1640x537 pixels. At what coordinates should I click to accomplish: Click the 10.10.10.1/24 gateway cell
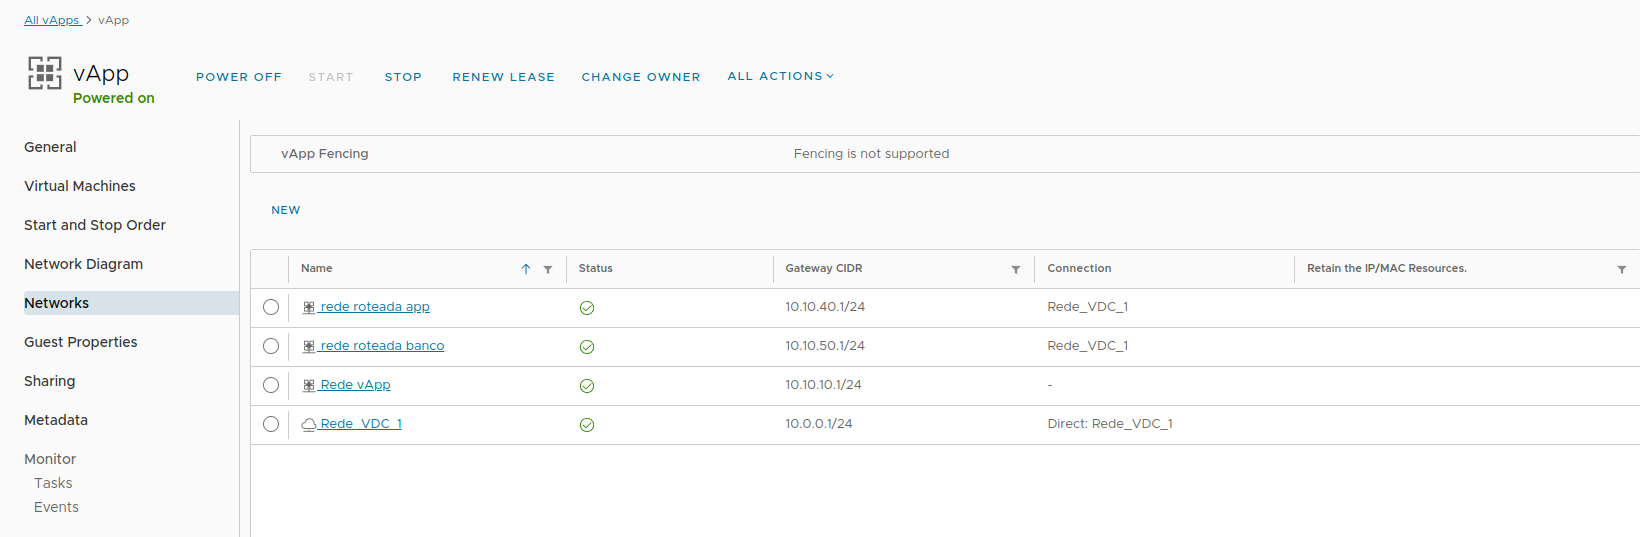(823, 385)
